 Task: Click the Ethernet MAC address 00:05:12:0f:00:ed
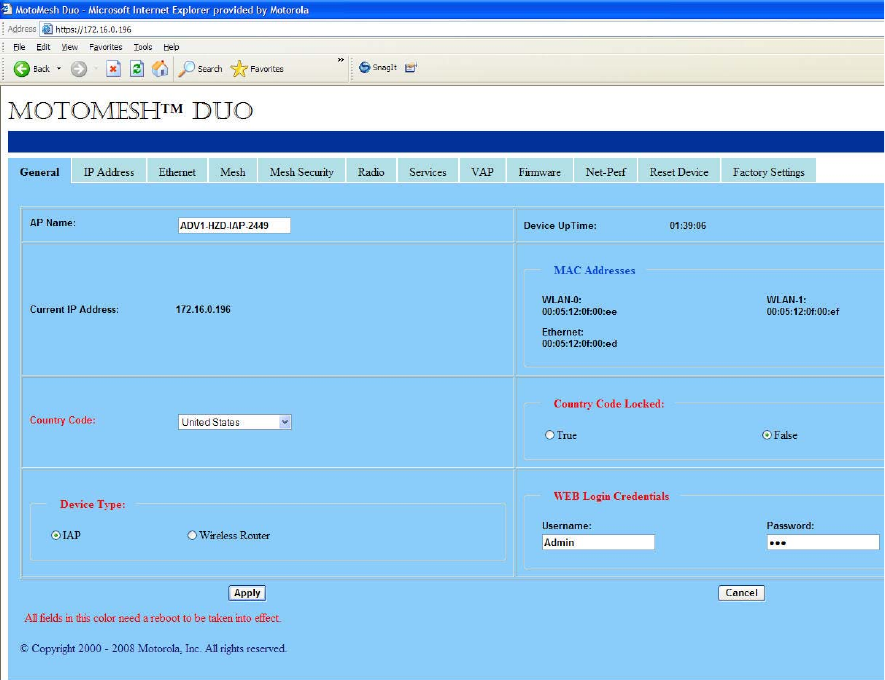tap(580, 343)
